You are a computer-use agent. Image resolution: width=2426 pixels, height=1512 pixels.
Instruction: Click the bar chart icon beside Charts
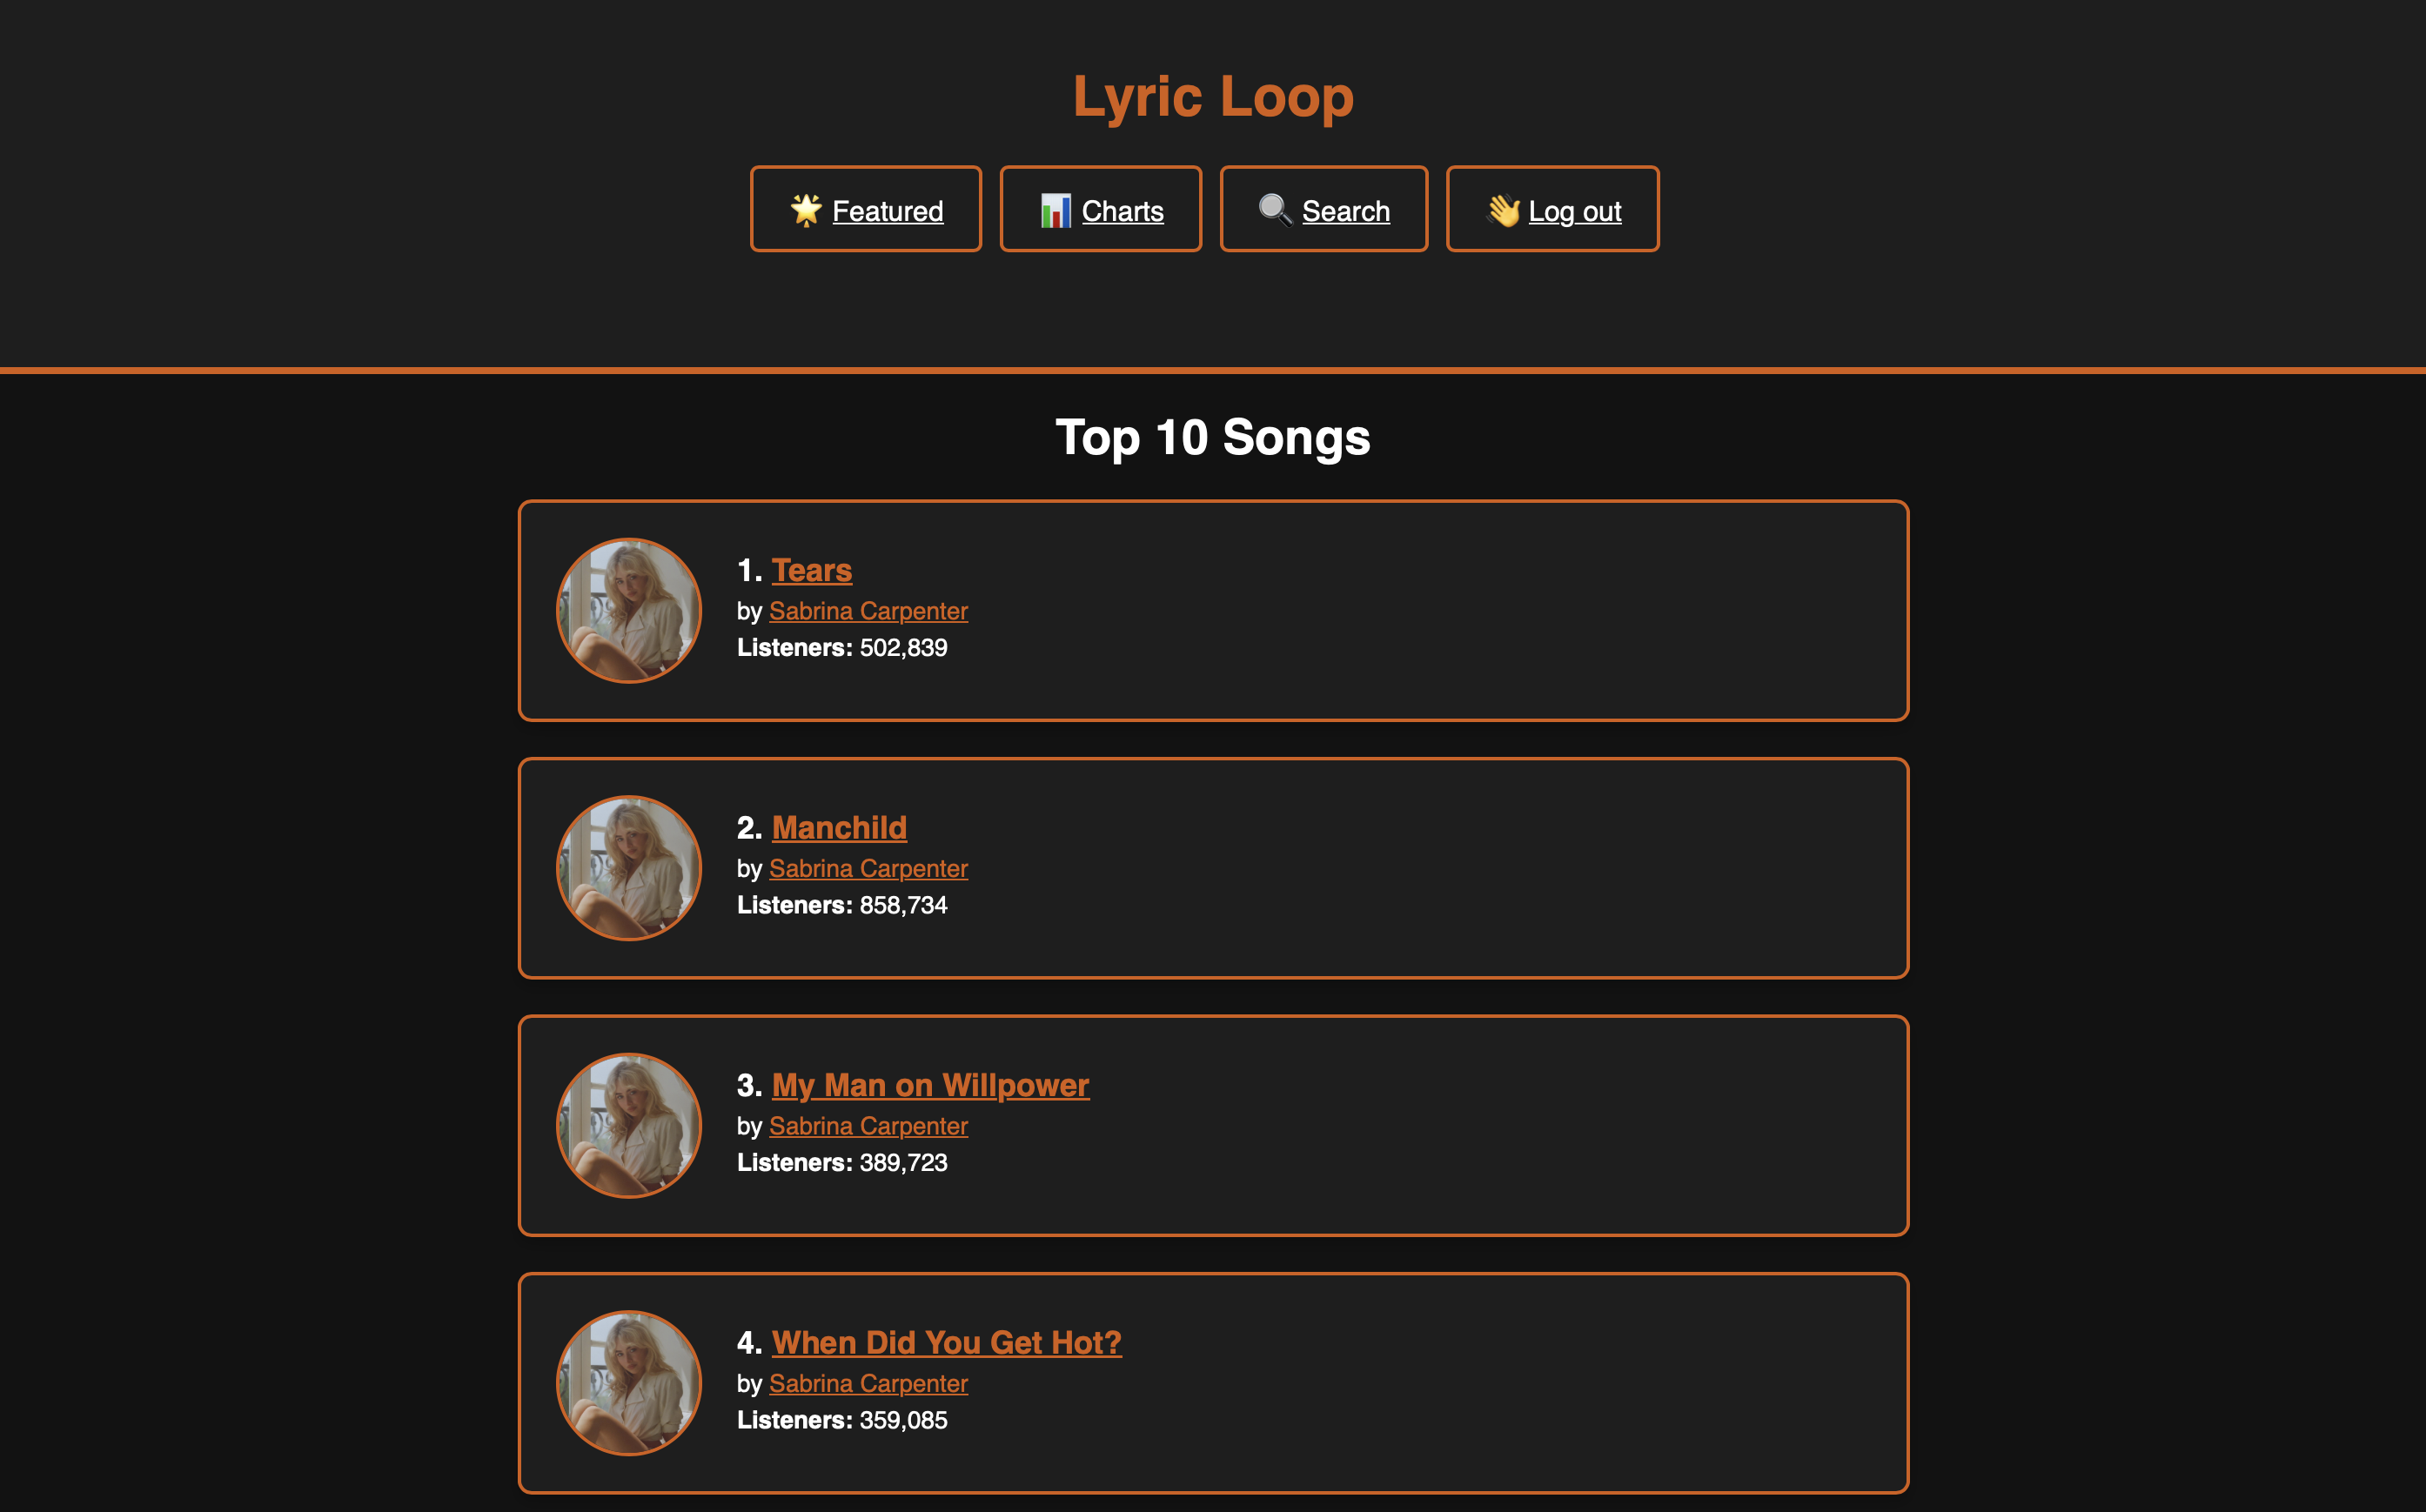click(x=1055, y=210)
